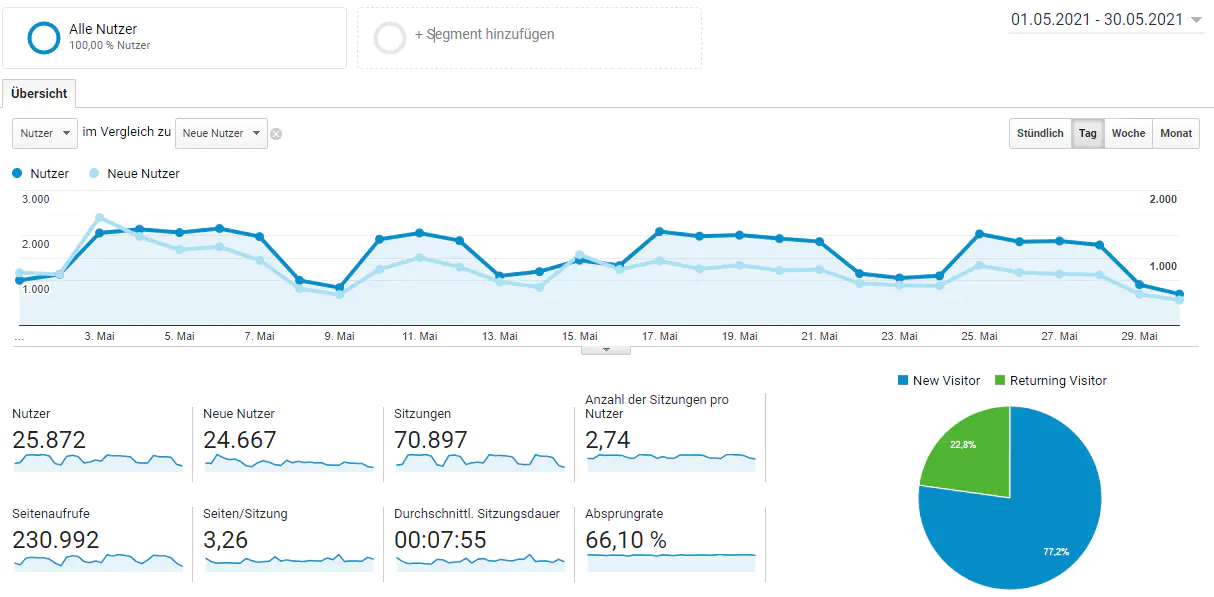Select the Übersicht tab
The width and height of the screenshot is (1214, 597).
click(x=38, y=93)
